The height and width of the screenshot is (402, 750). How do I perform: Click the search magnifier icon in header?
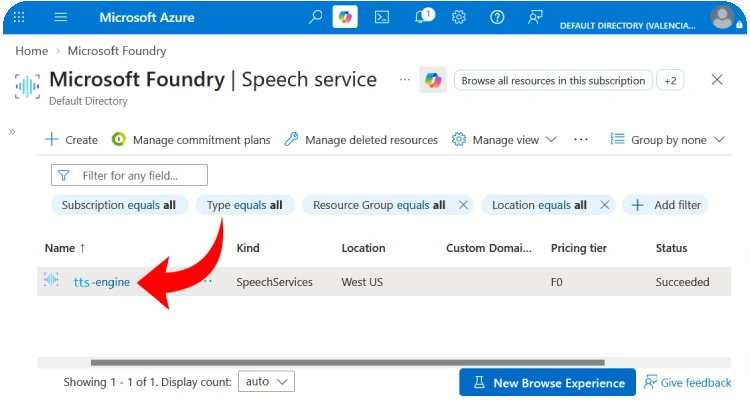click(315, 17)
